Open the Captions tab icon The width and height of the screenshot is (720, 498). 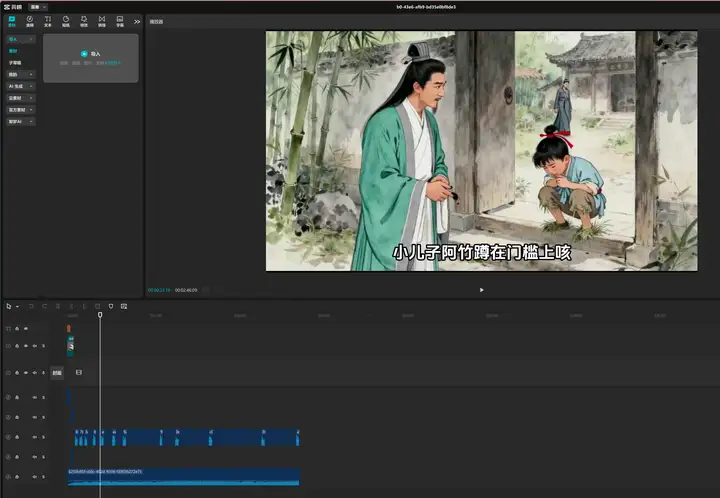120,21
